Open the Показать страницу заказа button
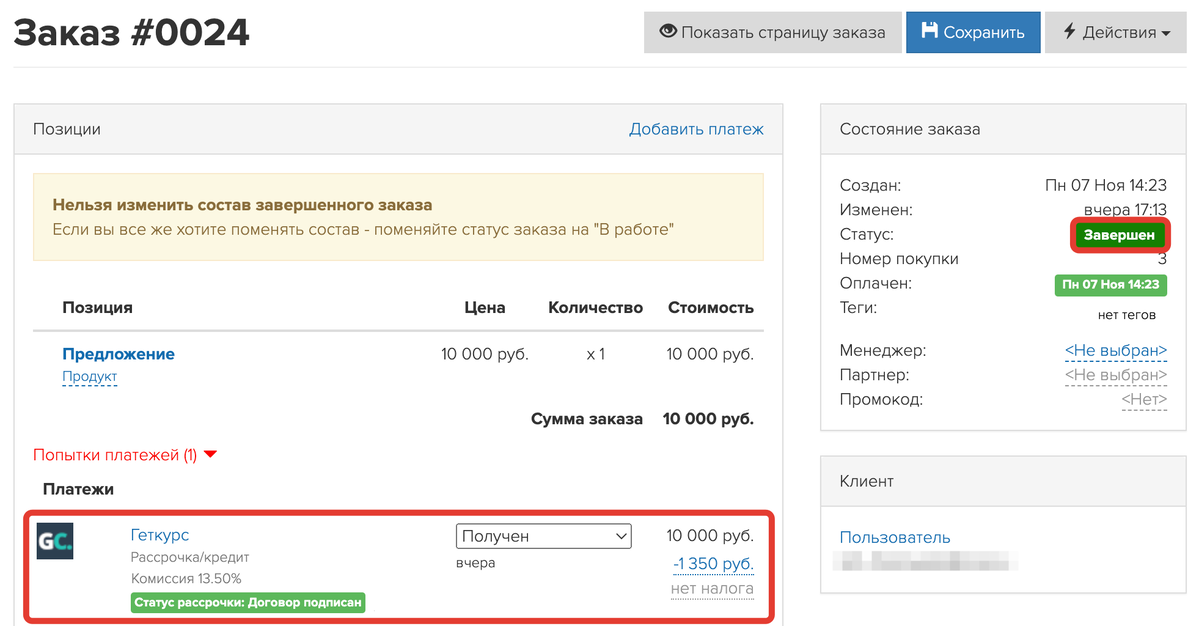Image resolution: width=1199 pixels, height=626 pixels. click(x=772, y=32)
